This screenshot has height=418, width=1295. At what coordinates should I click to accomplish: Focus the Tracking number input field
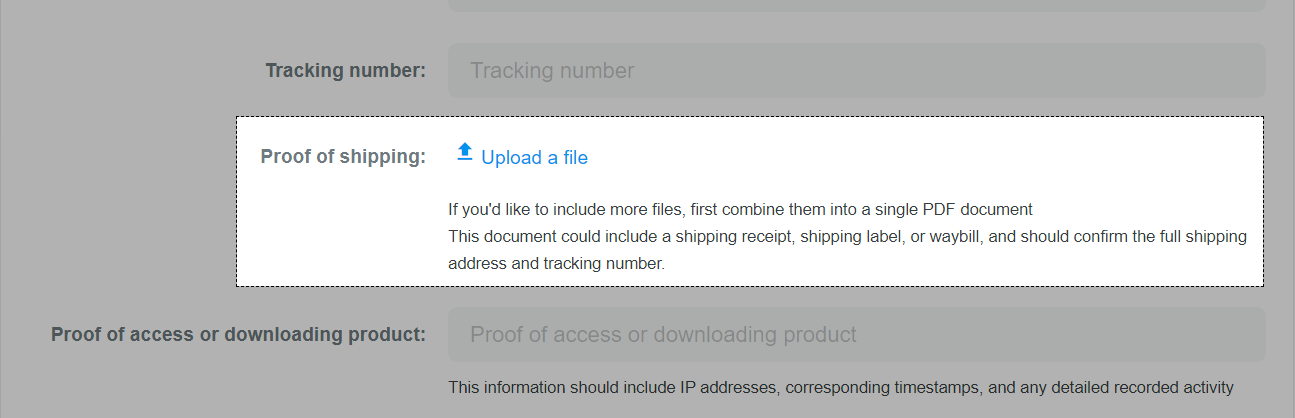pos(856,71)
